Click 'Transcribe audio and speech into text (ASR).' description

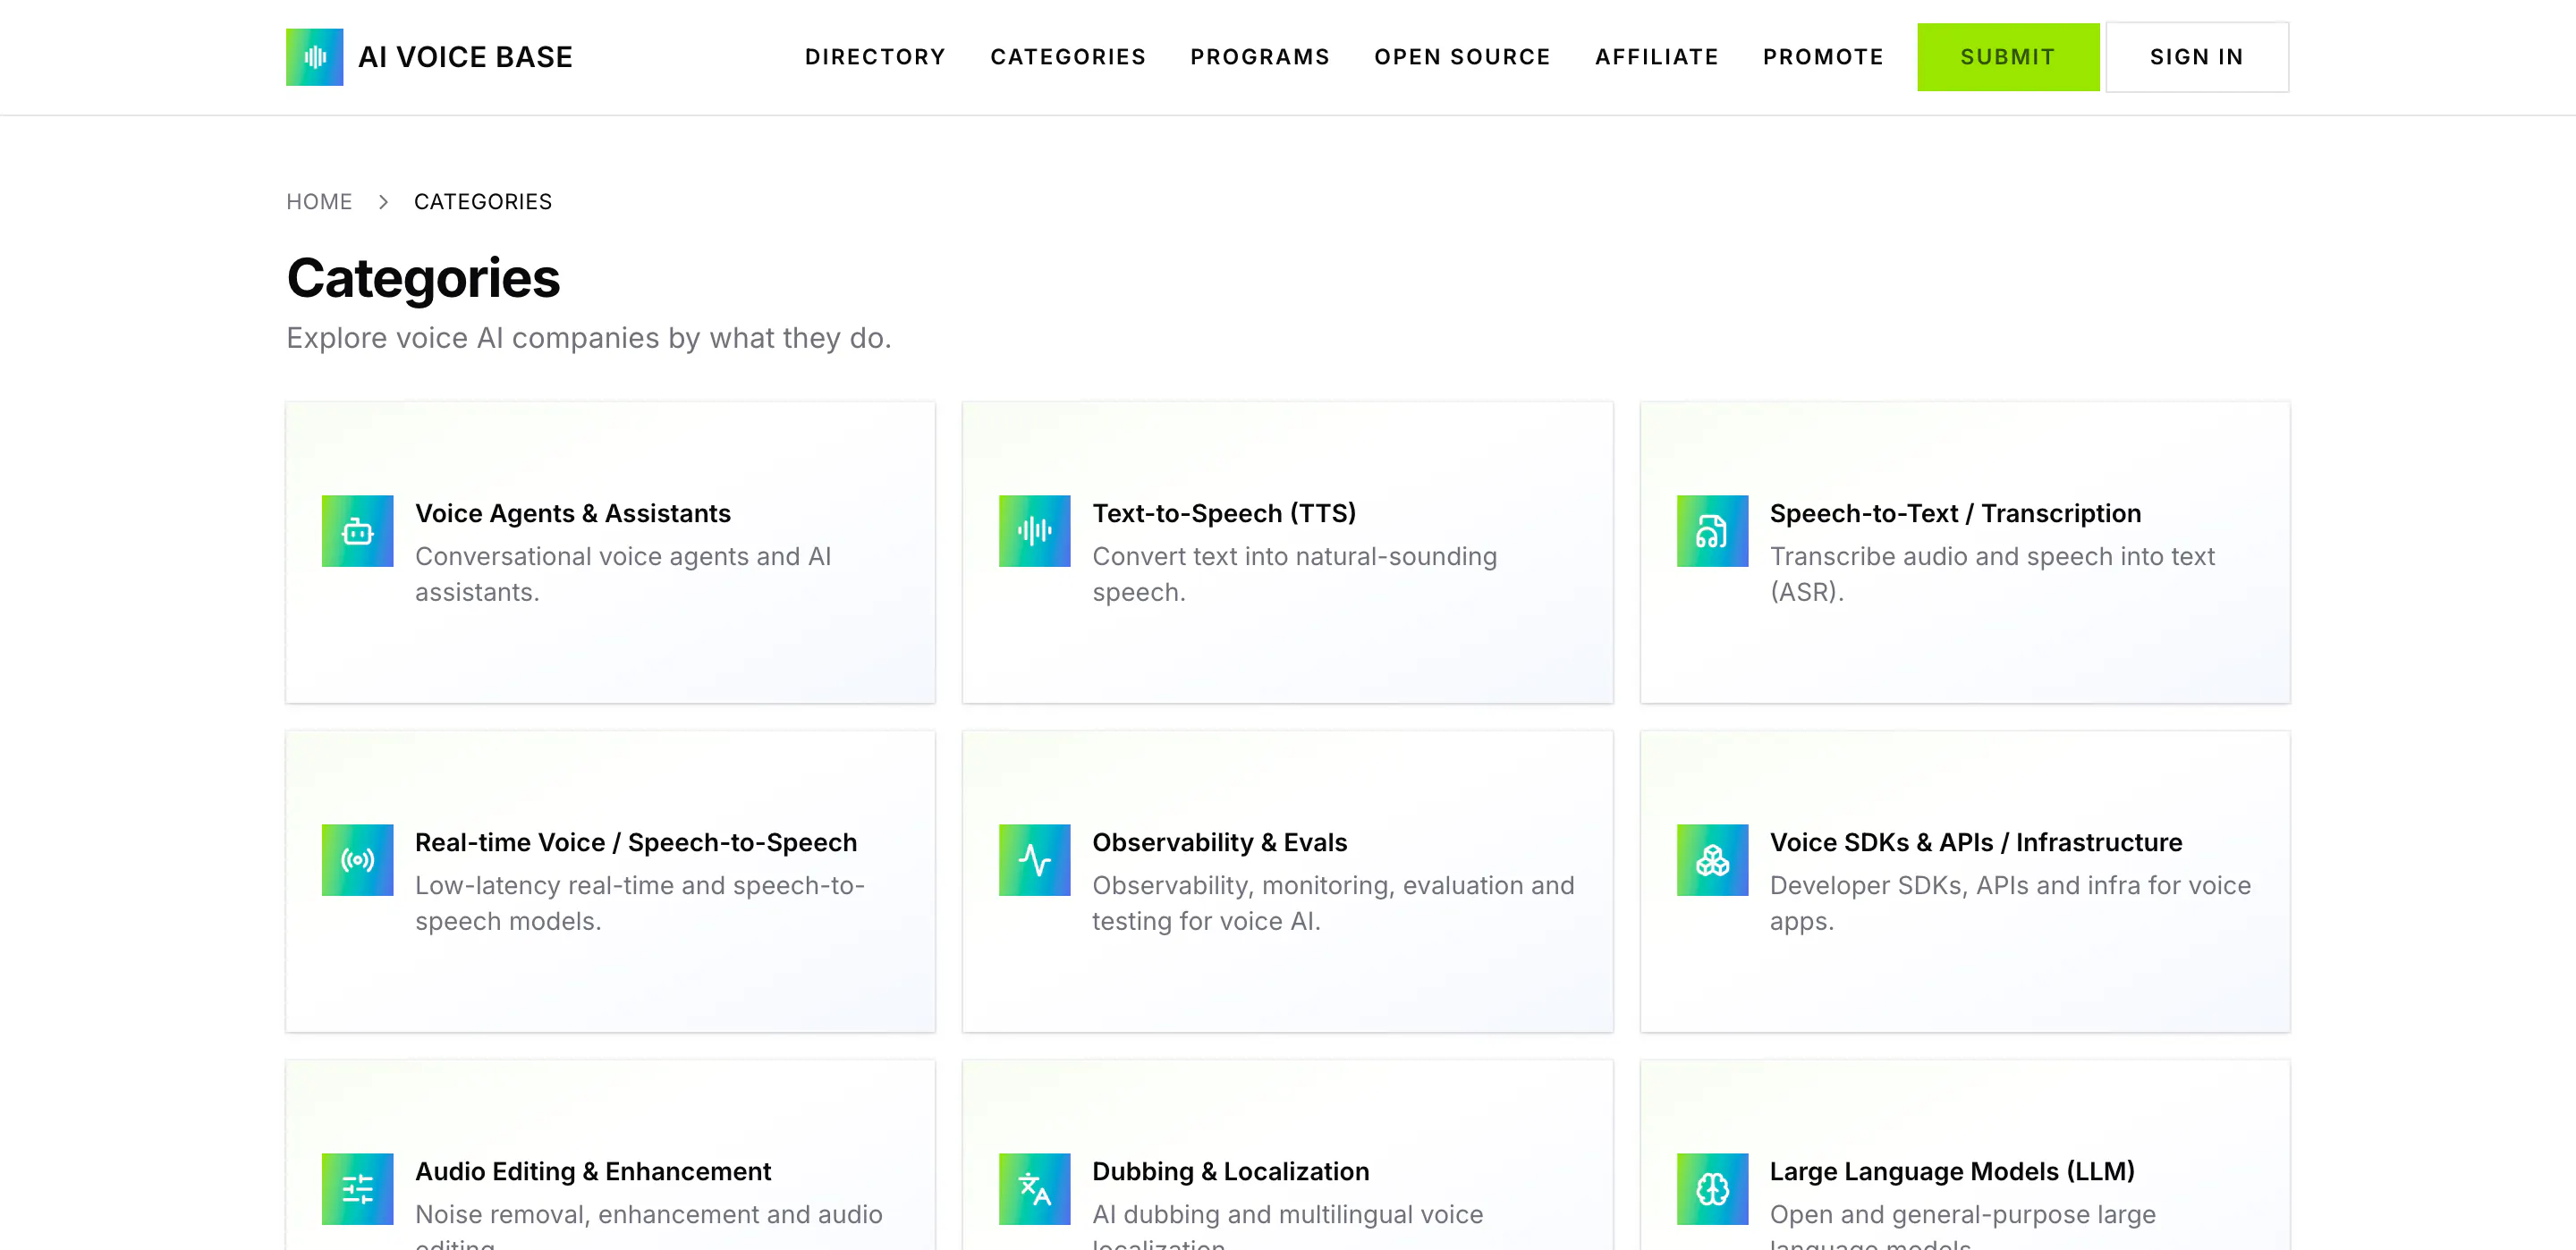pos(1992,574)
